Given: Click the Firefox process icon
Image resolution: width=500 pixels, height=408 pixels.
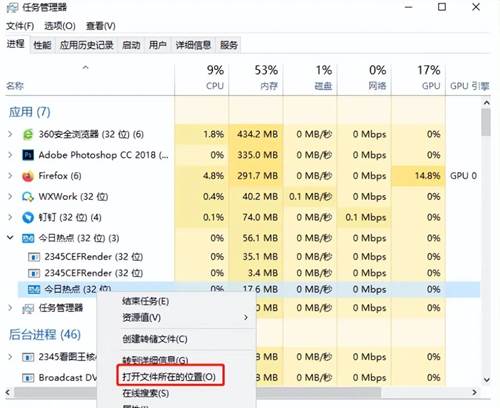Looking at the screenshot, I should click(x=28, y=176).
